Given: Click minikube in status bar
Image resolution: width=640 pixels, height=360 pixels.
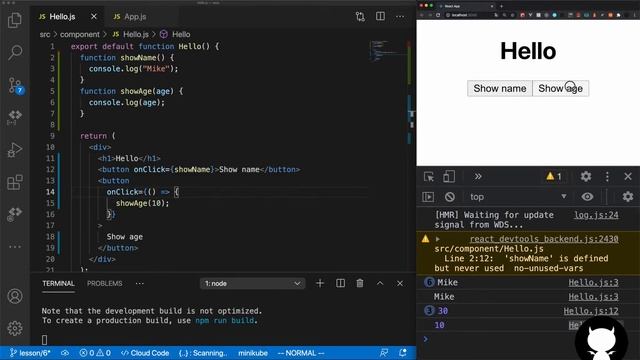Looking at the screenshot, I should (253, 353).
